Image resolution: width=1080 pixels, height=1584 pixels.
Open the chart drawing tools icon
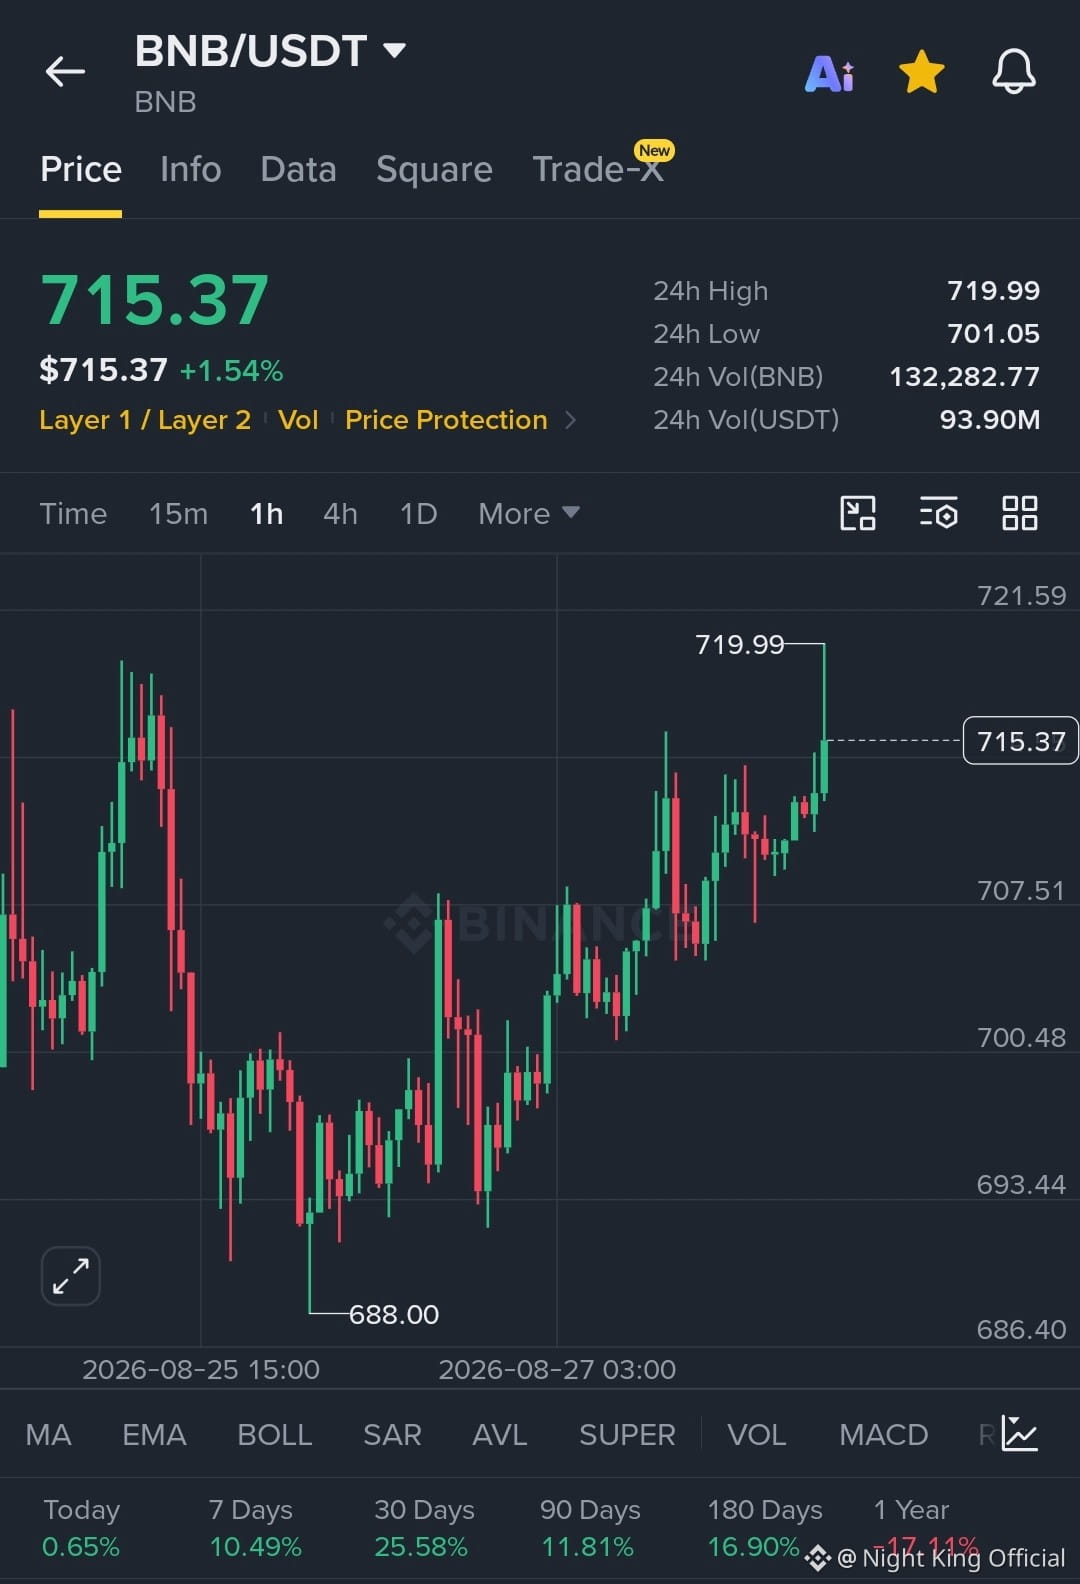[x=857, y=513]
